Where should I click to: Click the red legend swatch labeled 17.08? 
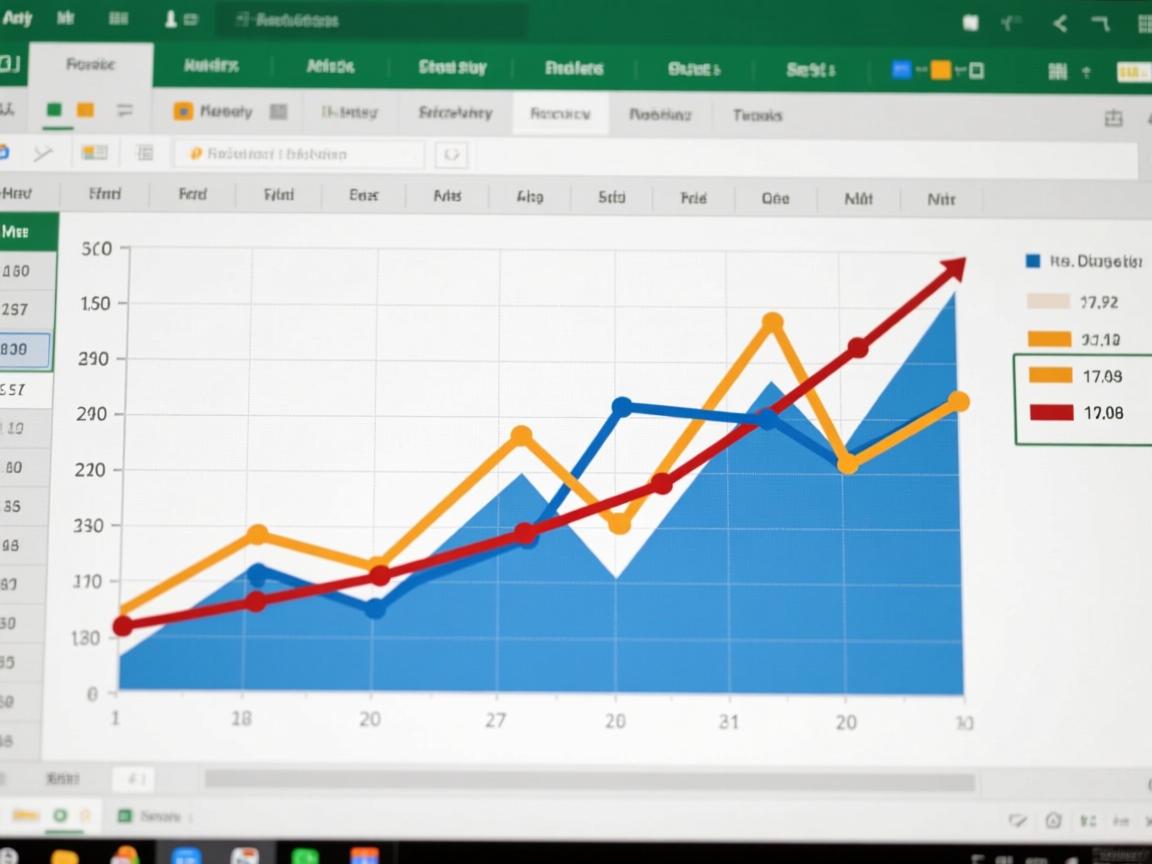point(1050,412)
